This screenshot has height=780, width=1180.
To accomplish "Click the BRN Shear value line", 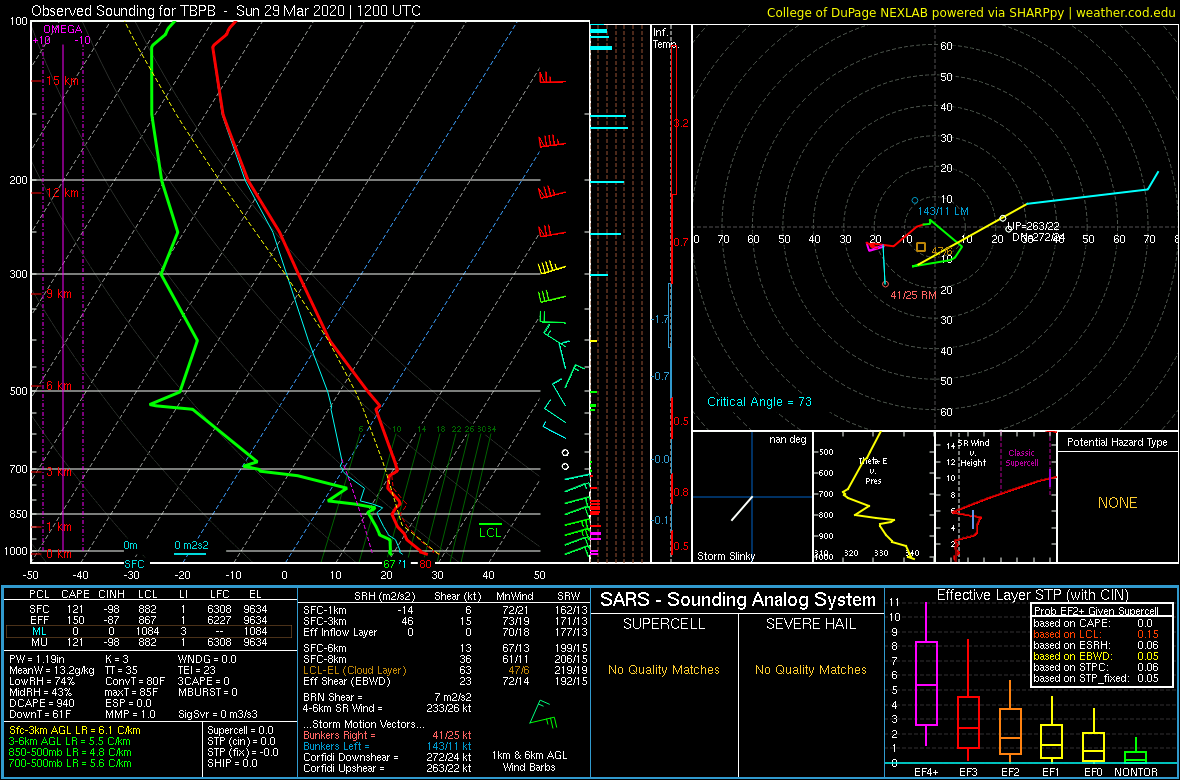I will click(387, 697).
